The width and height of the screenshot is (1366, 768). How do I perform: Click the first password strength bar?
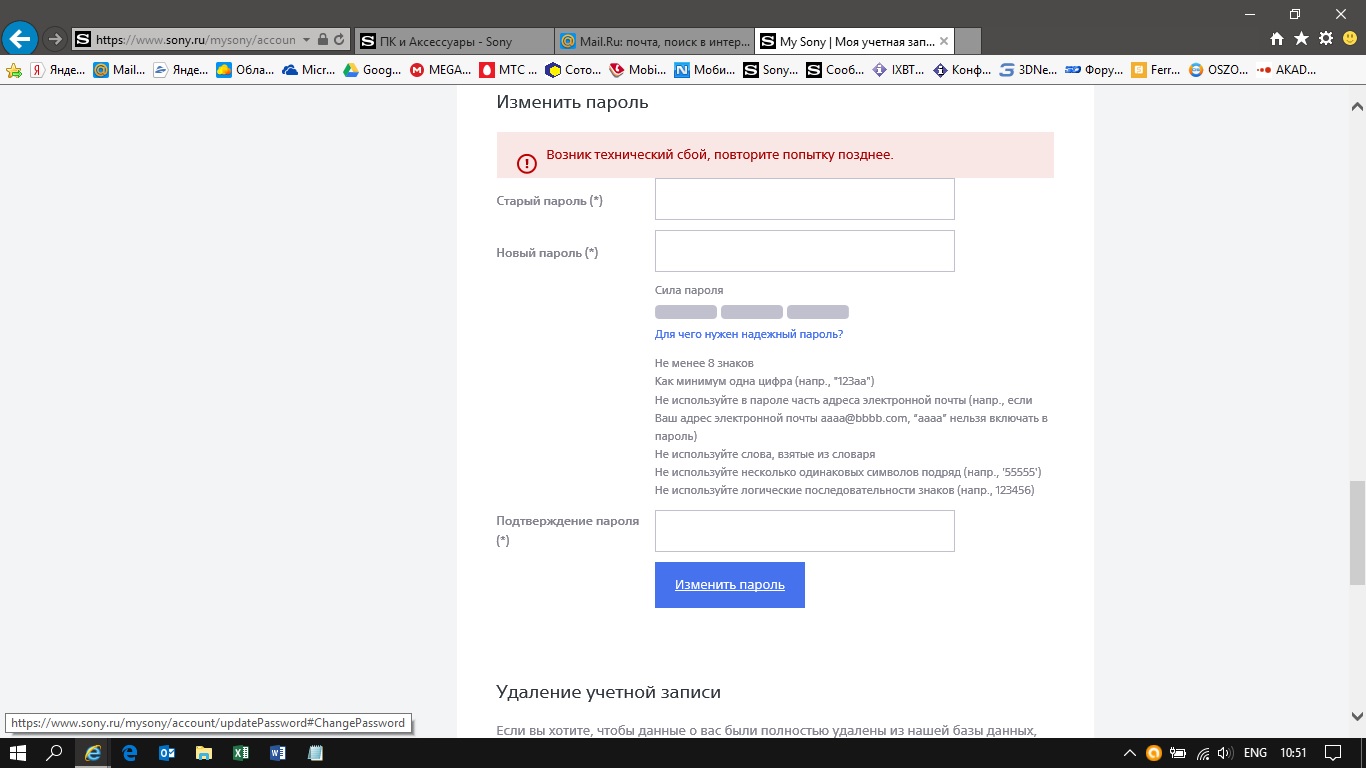point(686,312)
